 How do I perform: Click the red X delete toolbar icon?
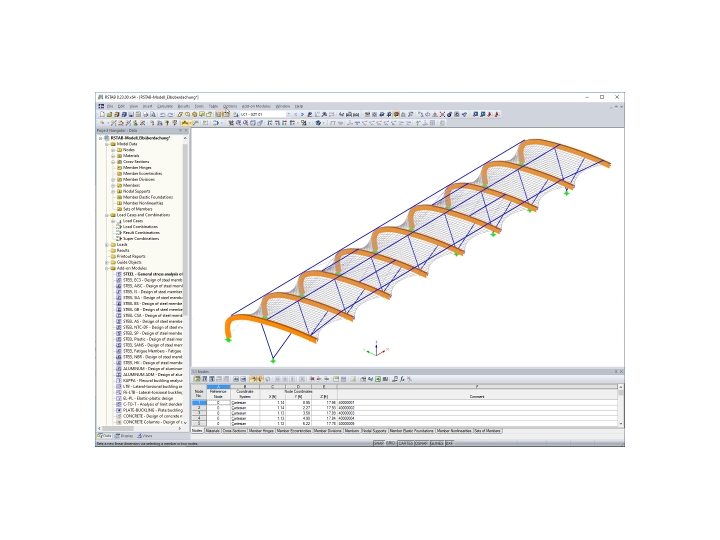(442, 114)
